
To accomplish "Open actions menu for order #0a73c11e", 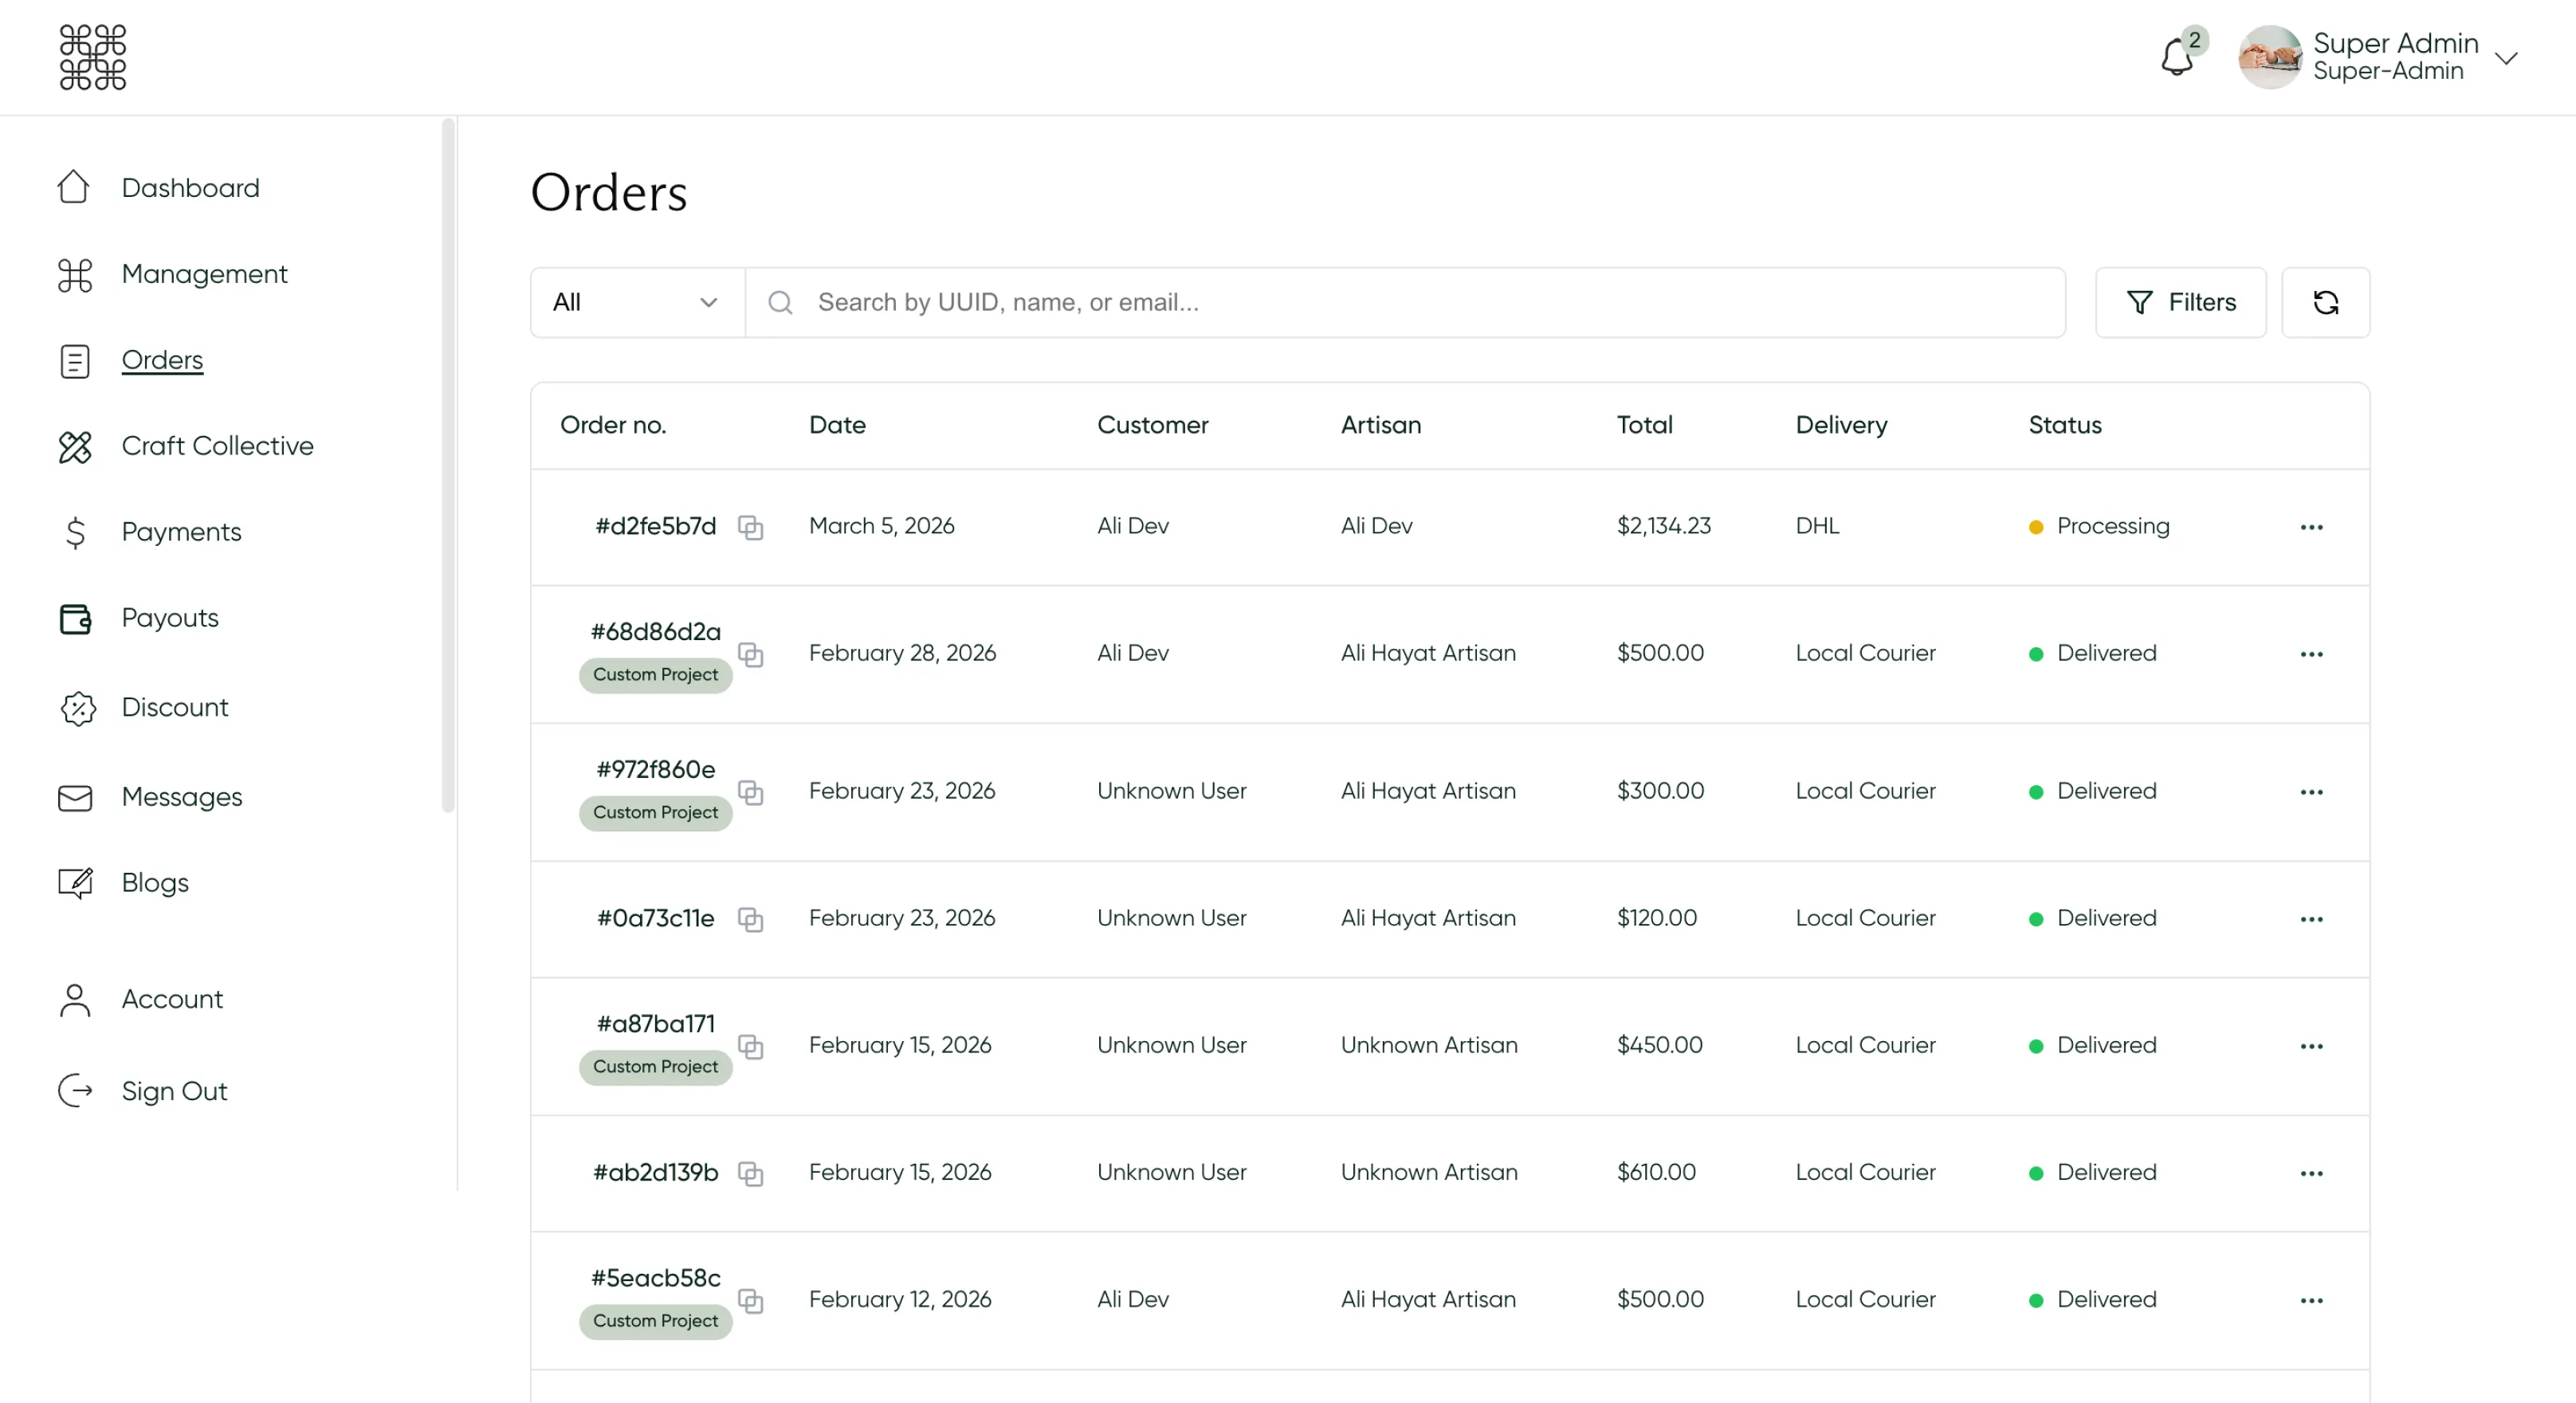I will pyautogui.click(x=2311, y=919).
